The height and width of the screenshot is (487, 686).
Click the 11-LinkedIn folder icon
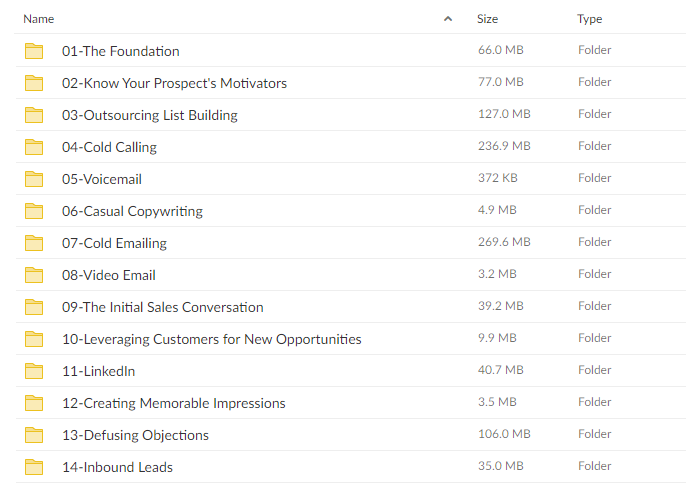coord(34,371)
